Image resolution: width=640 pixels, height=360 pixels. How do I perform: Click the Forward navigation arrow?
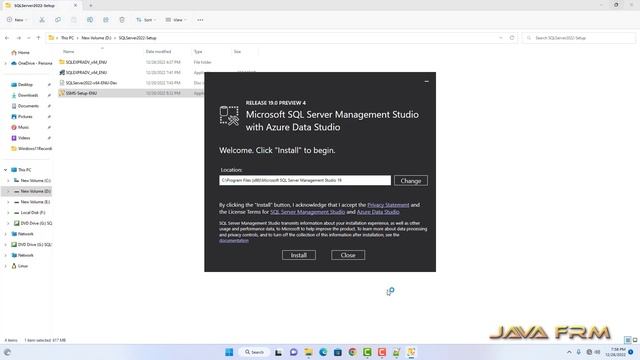pyautogui.click(x=18, y=38)
